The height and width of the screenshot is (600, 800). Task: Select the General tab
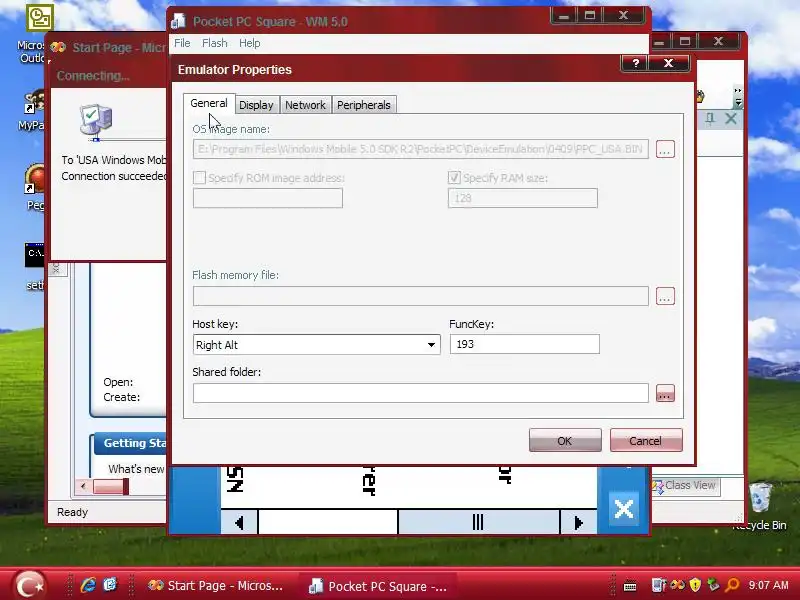pyautogui.click(x=209, y=103)
